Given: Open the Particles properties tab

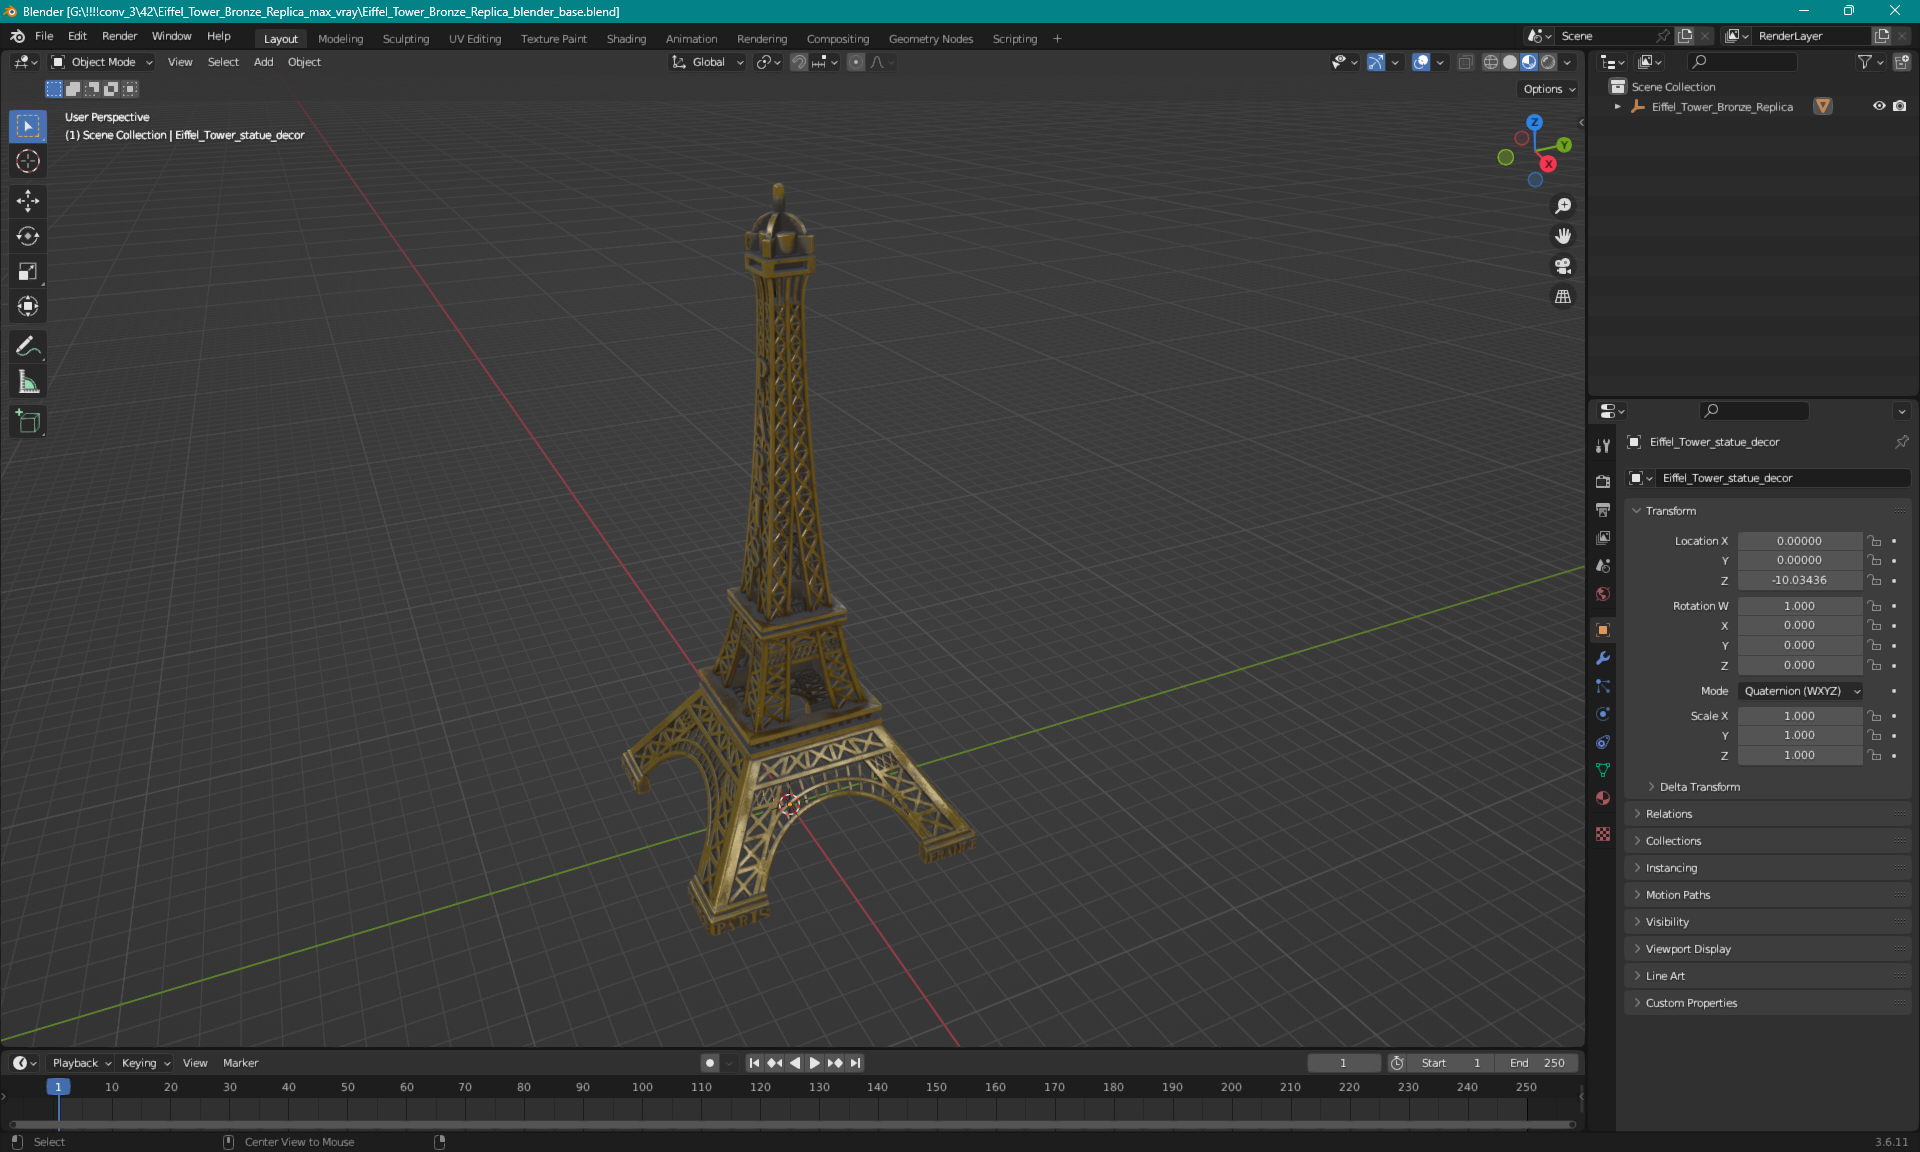Looking at the screenshot, I should pyautogui.click(x=1603, y=686).
